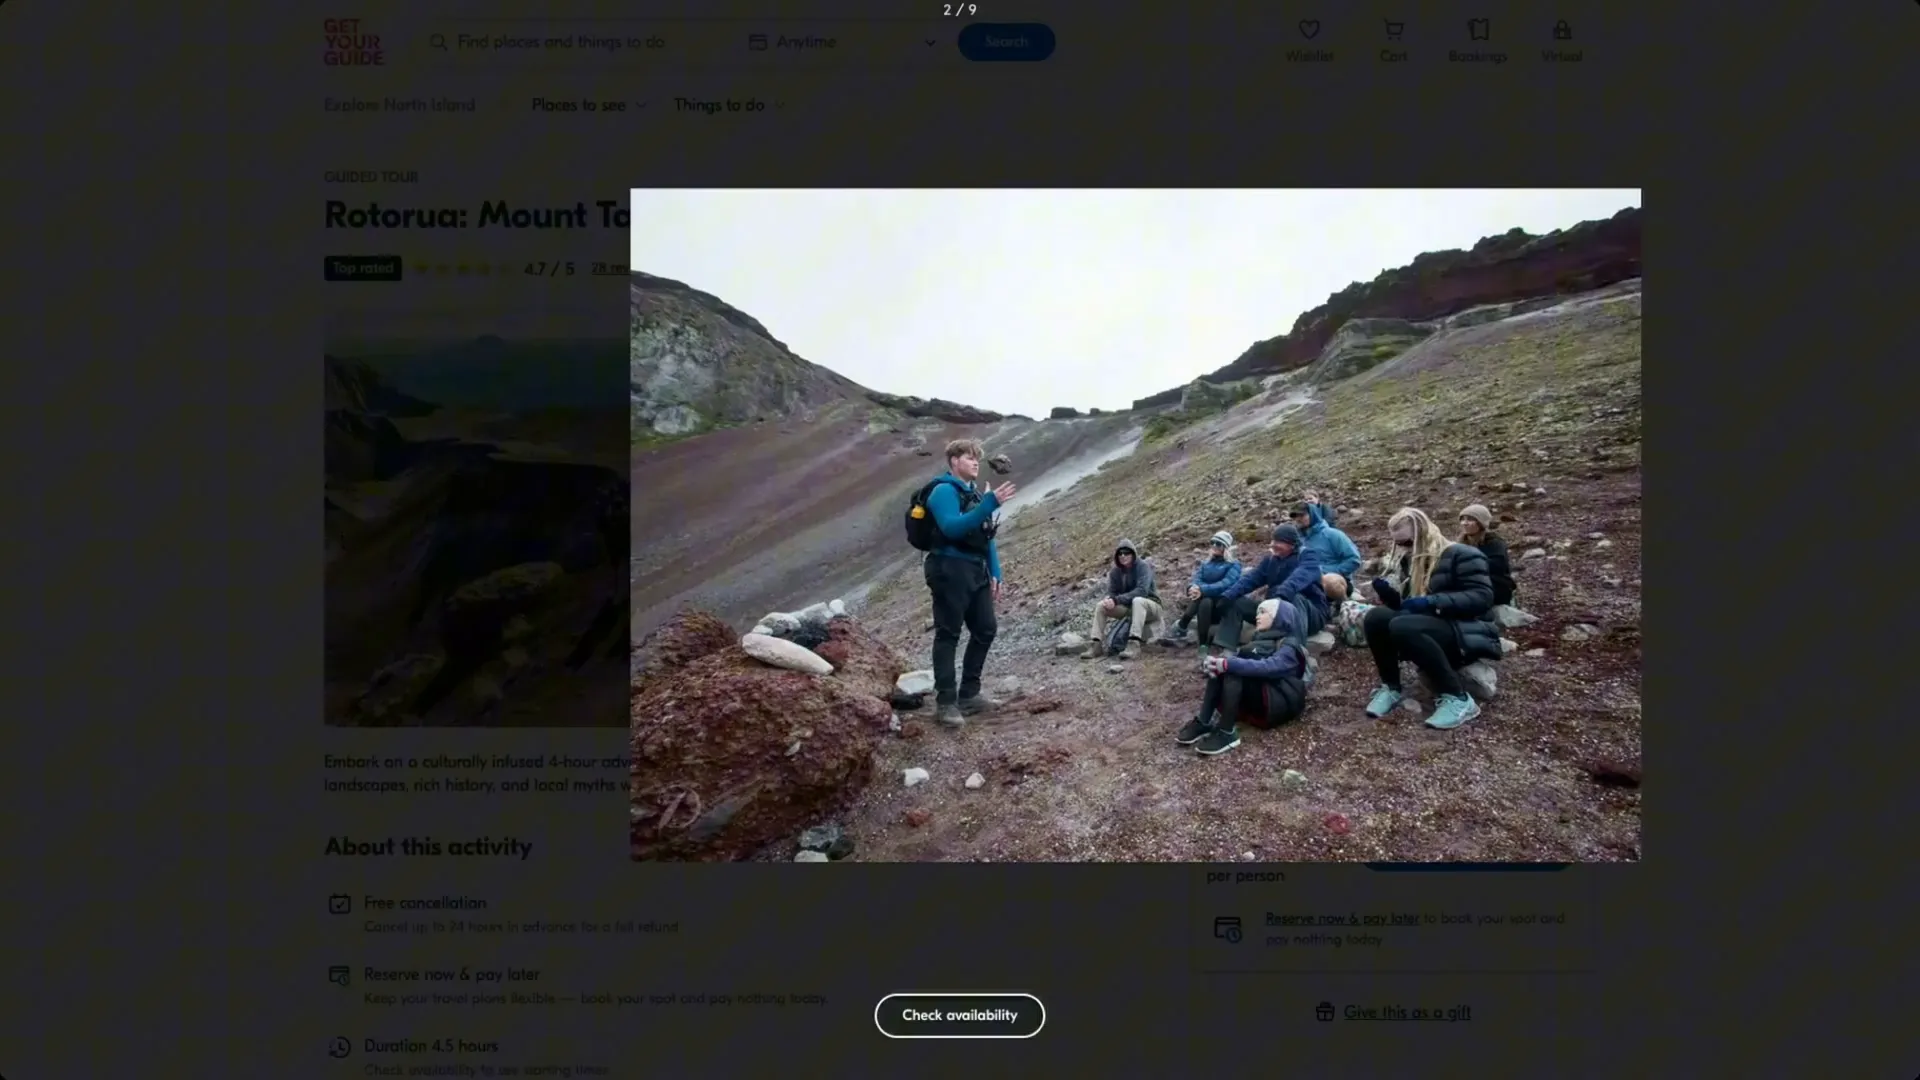Click the payment card icon in booking box
The width and height of the screenshot is (1920, 1080).
coord(1228,929)
